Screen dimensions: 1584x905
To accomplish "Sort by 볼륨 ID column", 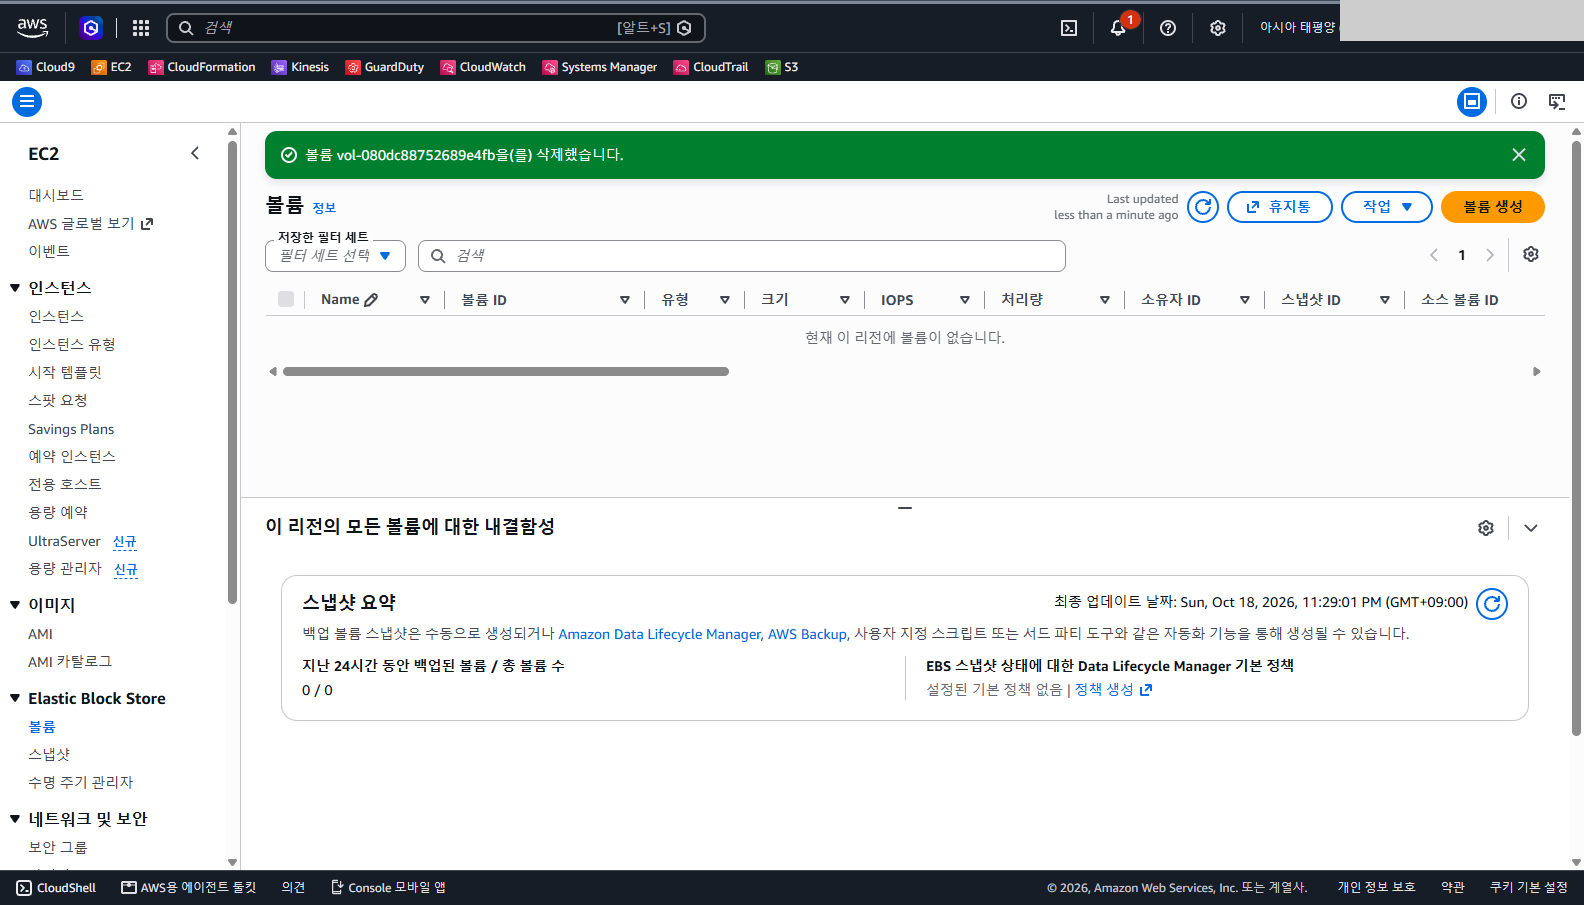I will 484,300.
